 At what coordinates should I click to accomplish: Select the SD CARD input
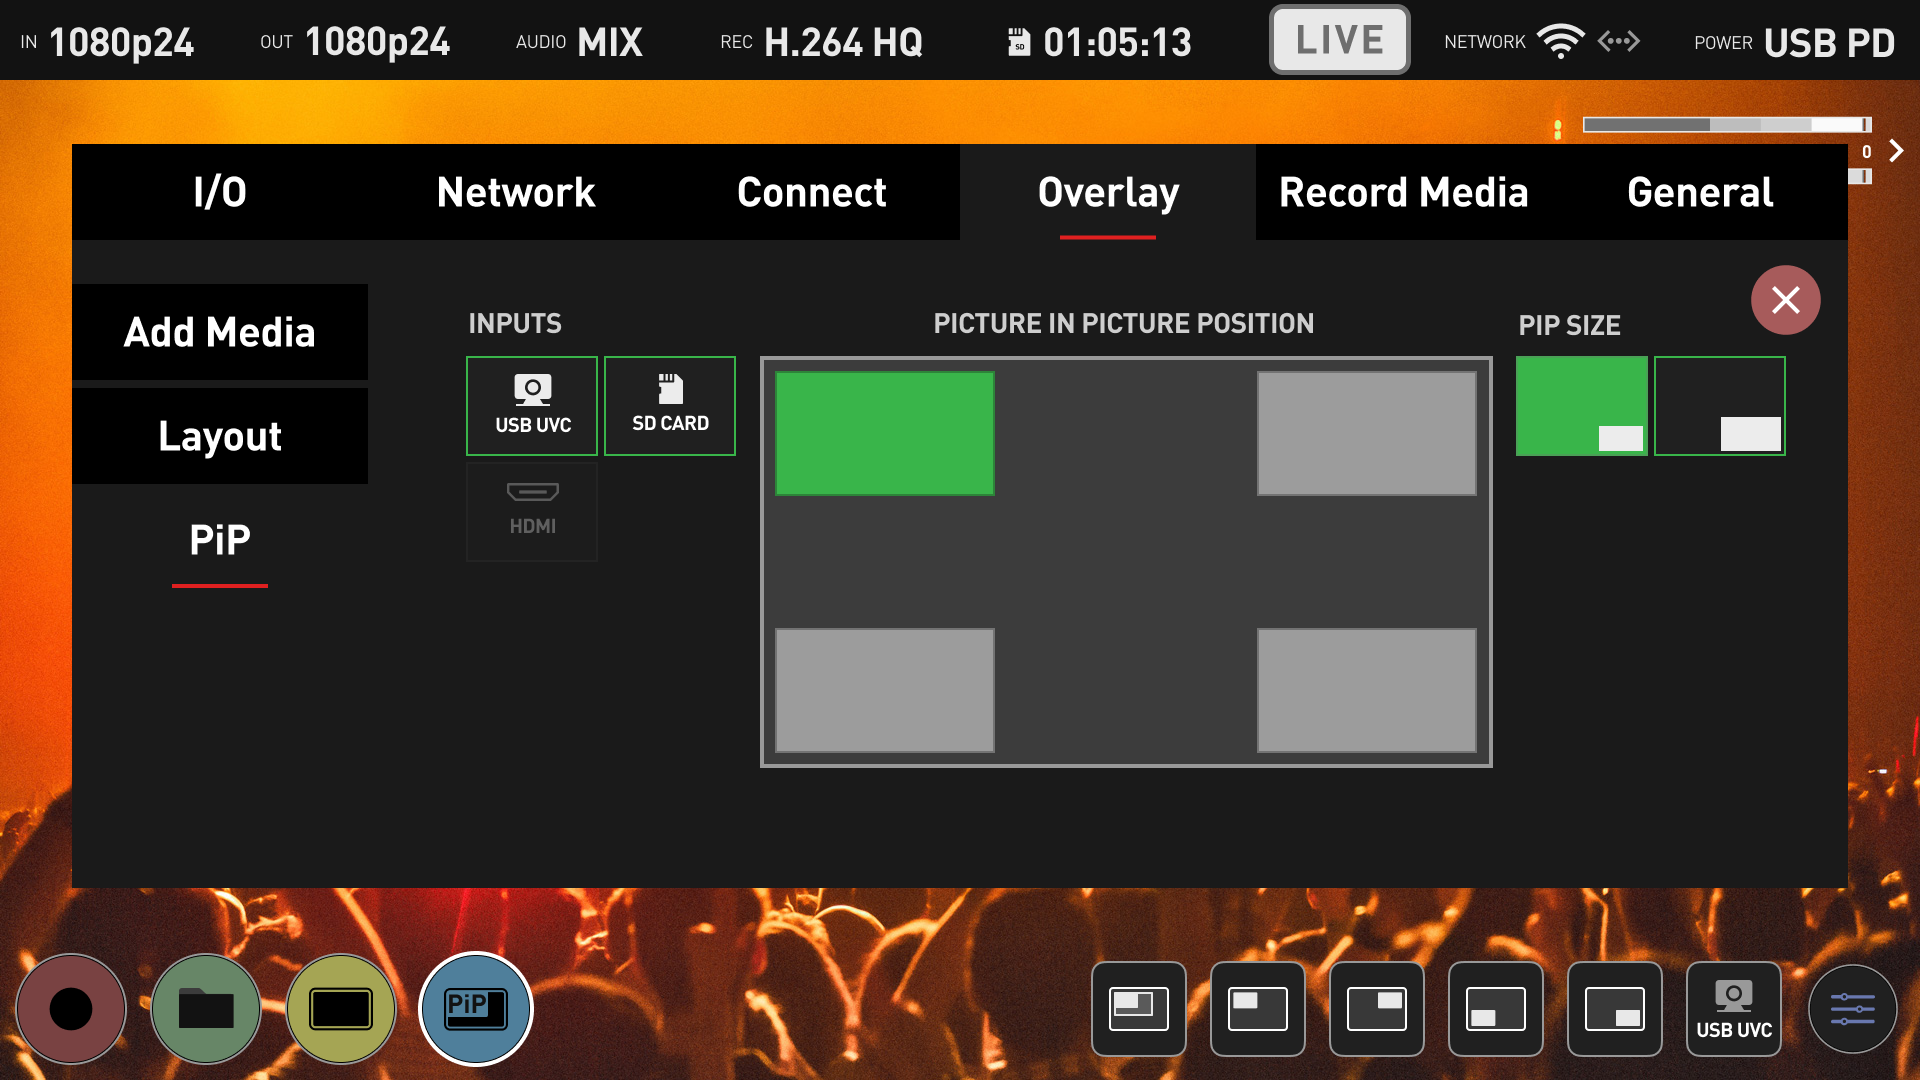point(670,406)
